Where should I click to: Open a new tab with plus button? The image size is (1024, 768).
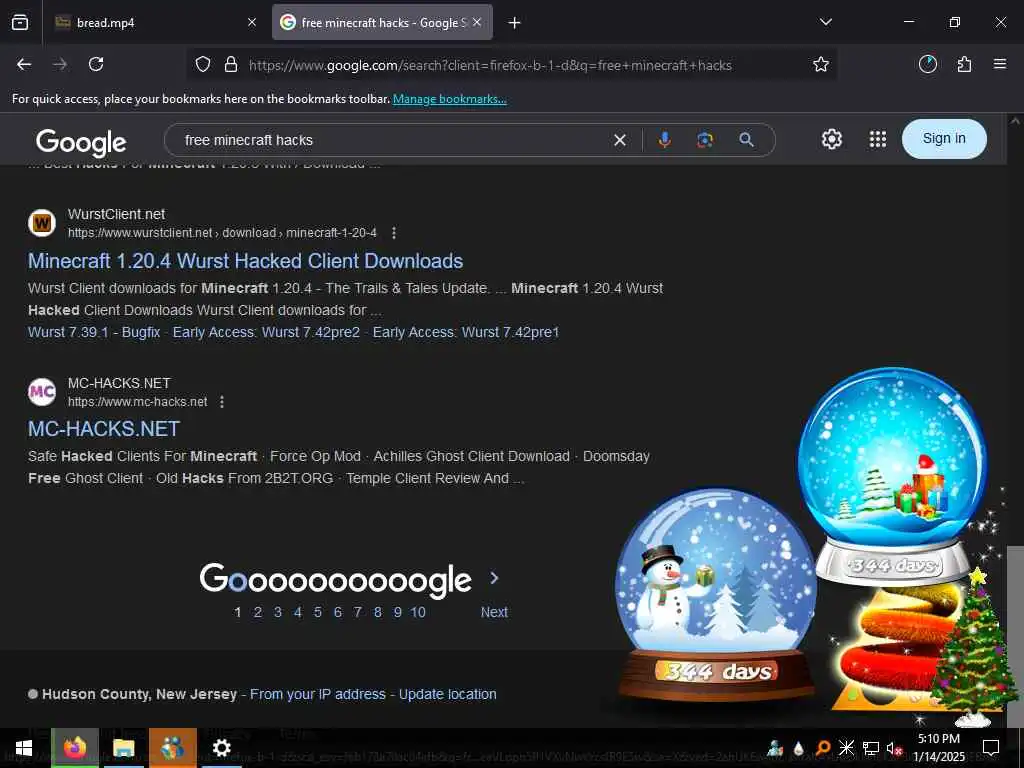(x=515, y=23)
